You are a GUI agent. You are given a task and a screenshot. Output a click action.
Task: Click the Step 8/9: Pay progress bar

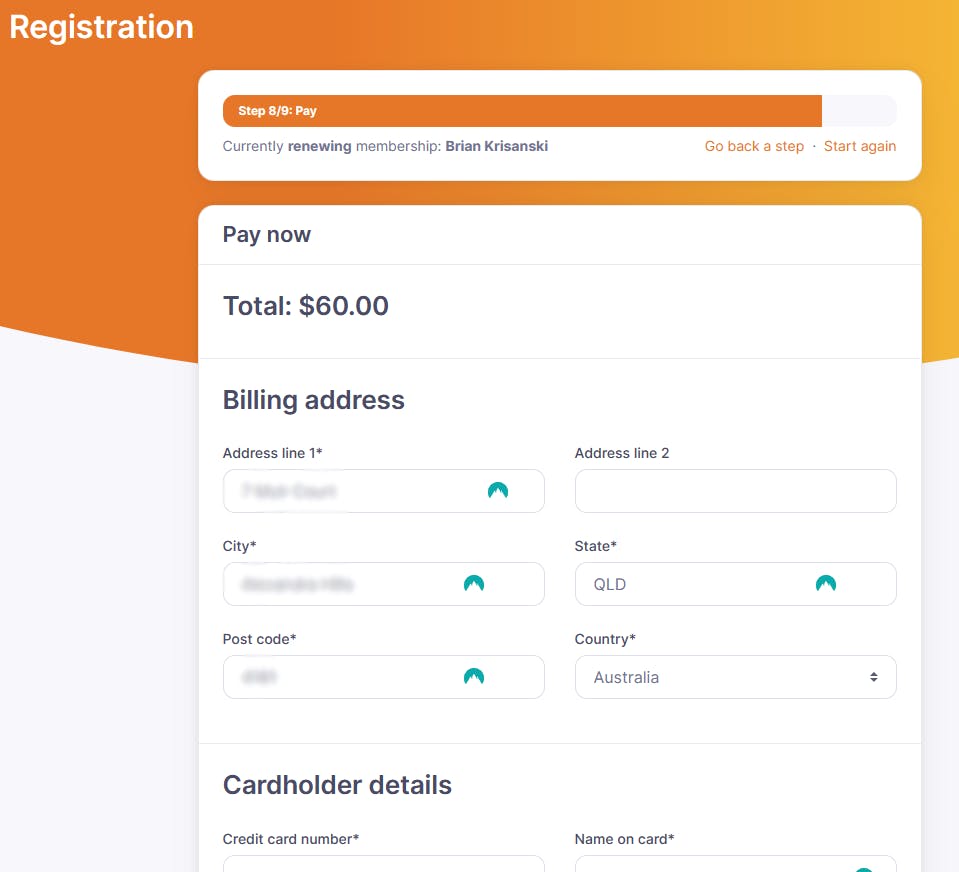[x=522, y=111]
